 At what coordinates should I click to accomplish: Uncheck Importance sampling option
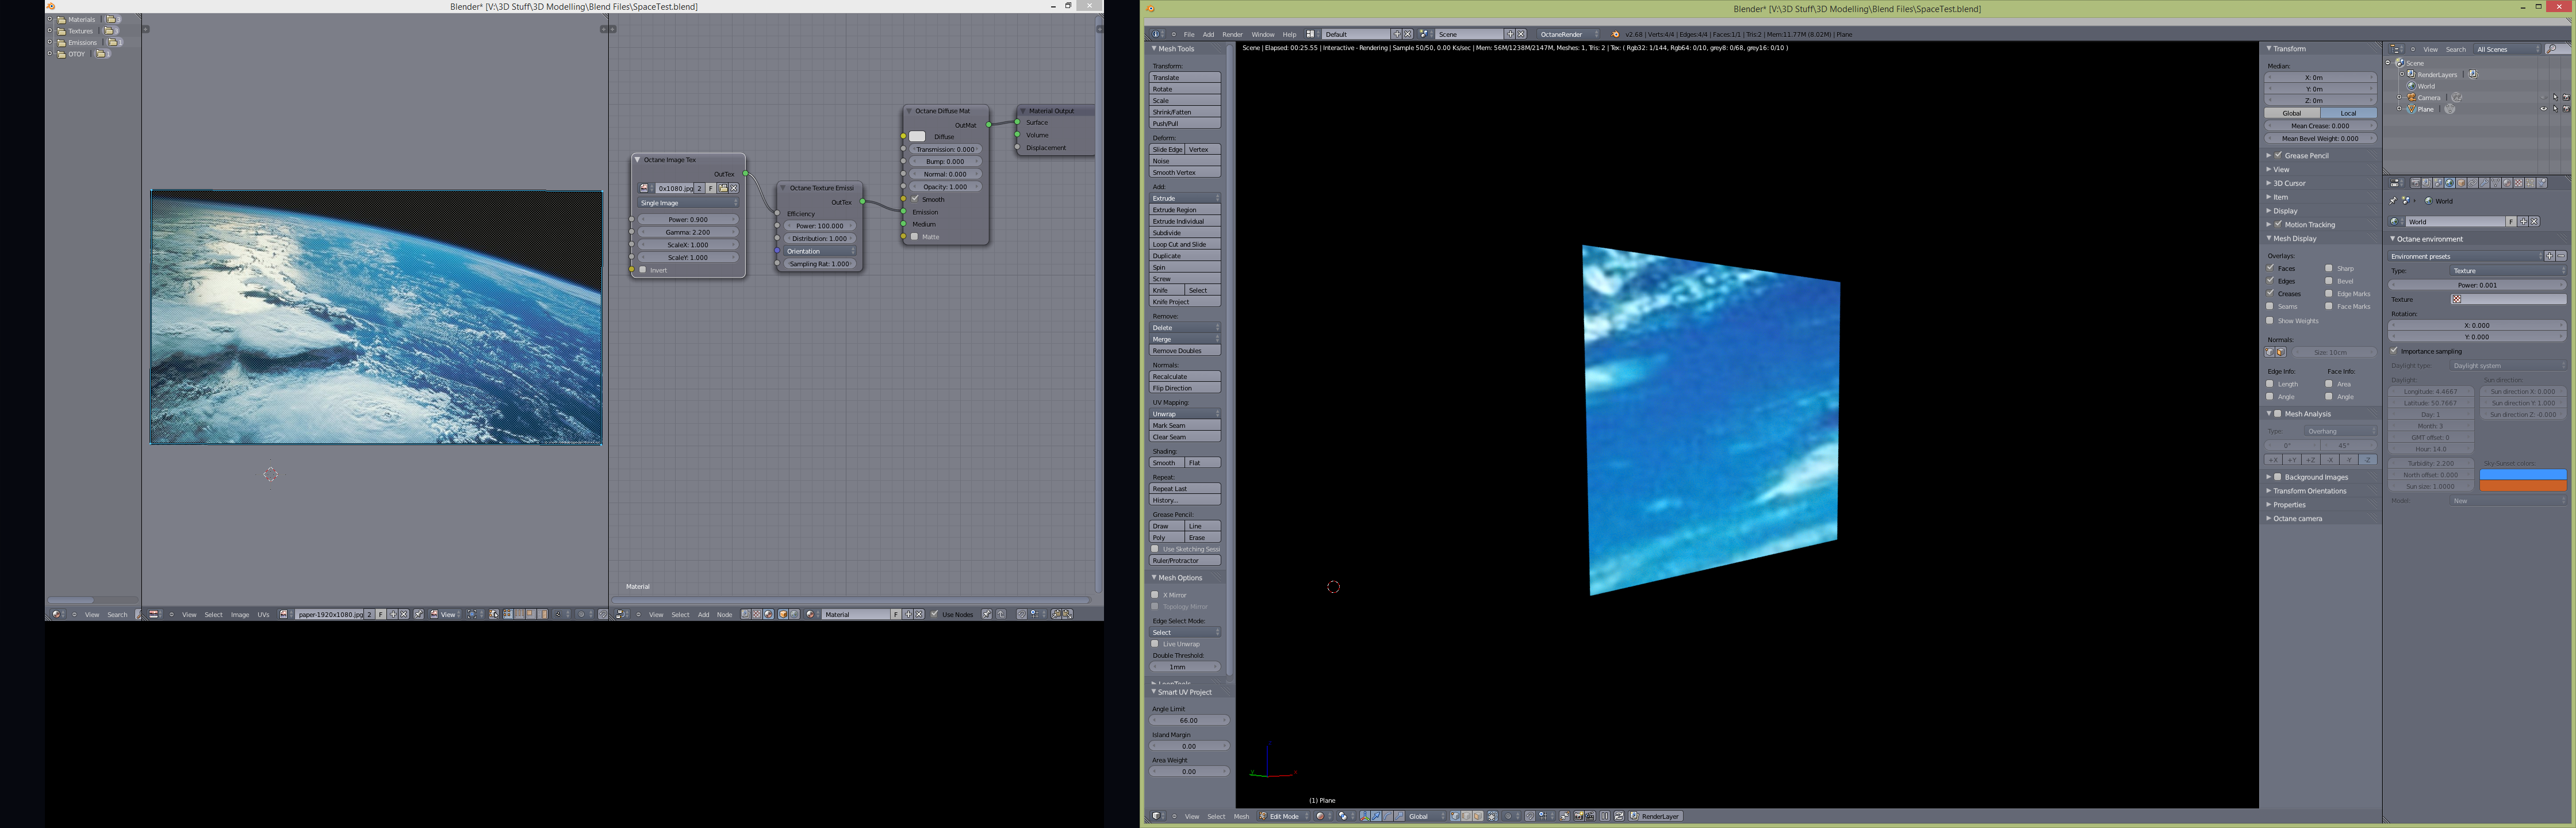click(2395, 351)
